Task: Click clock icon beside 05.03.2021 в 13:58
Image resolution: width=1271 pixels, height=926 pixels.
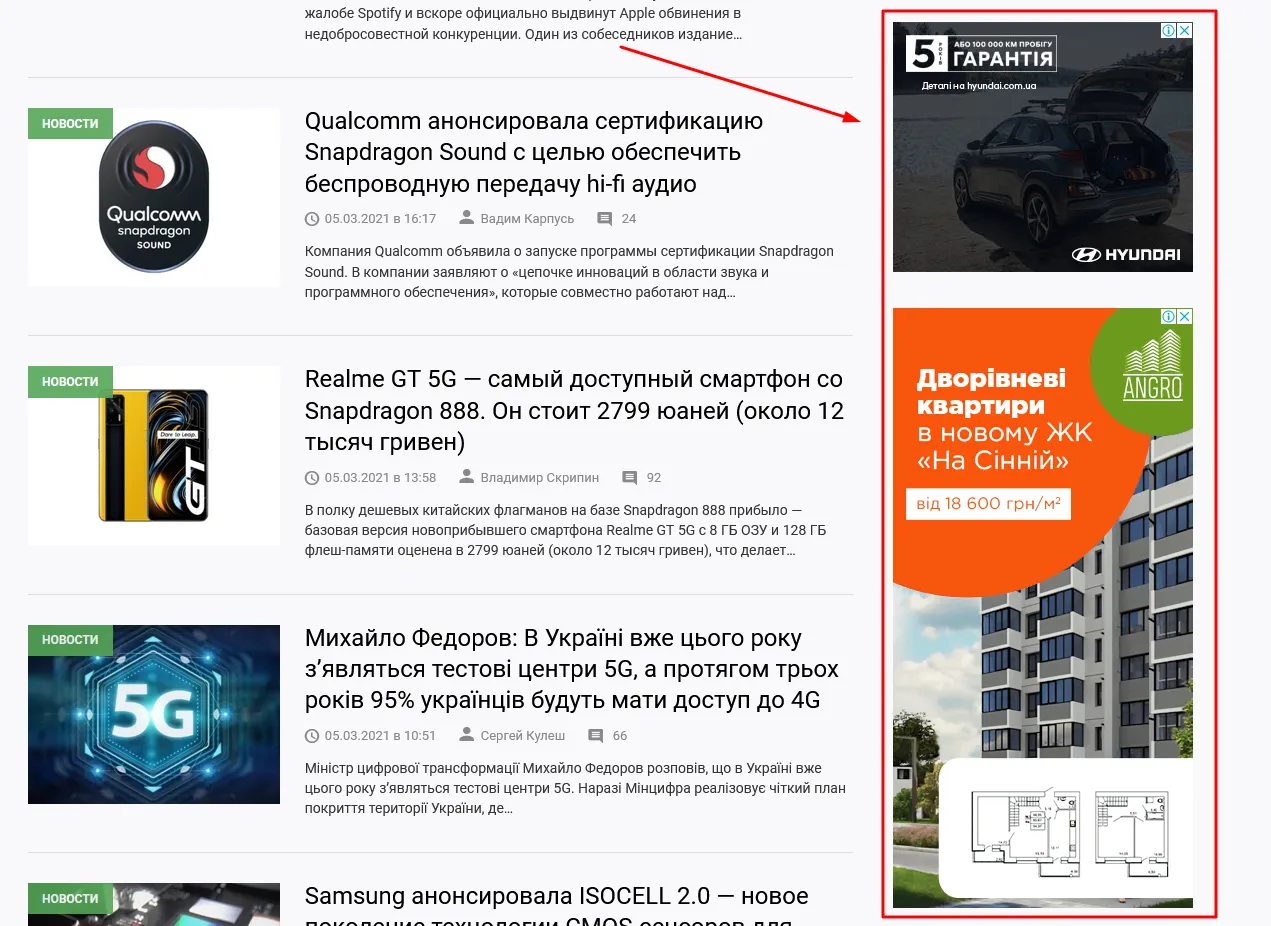Action: [312, 478]
